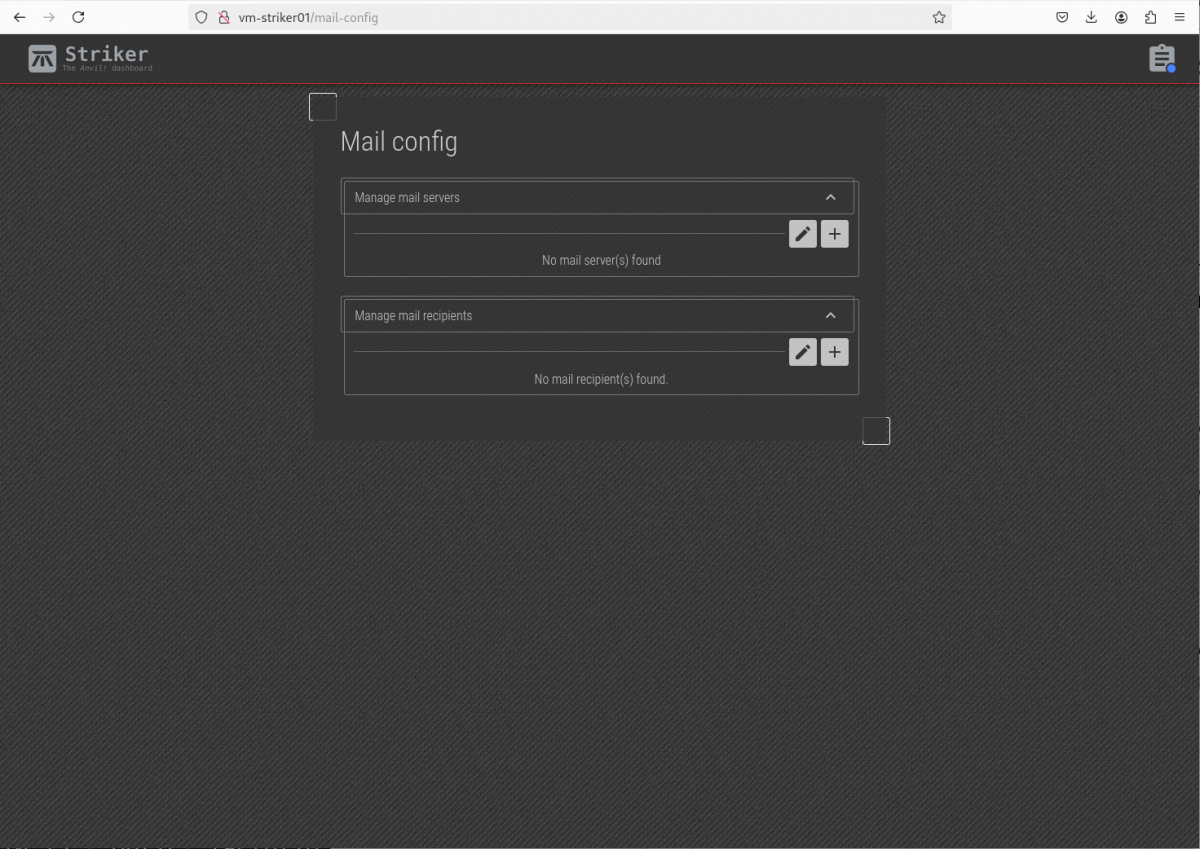Add a new mail recipient with plus icon

pyautogui.click(x=834, y=352)
